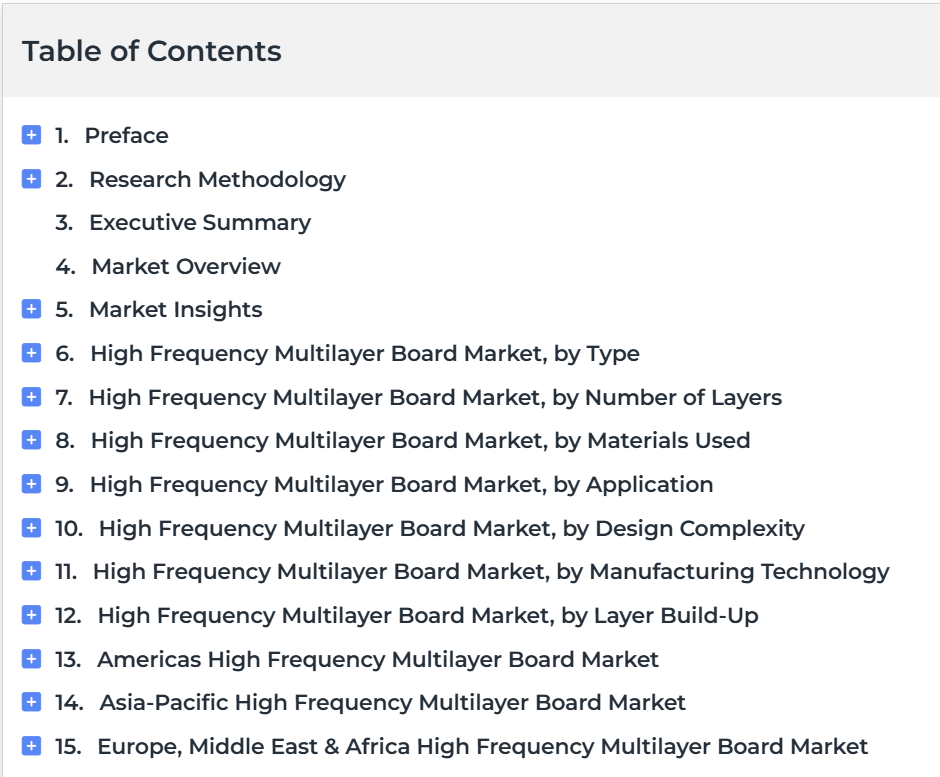Select the Research Methodology entry text

coord(217,179)
